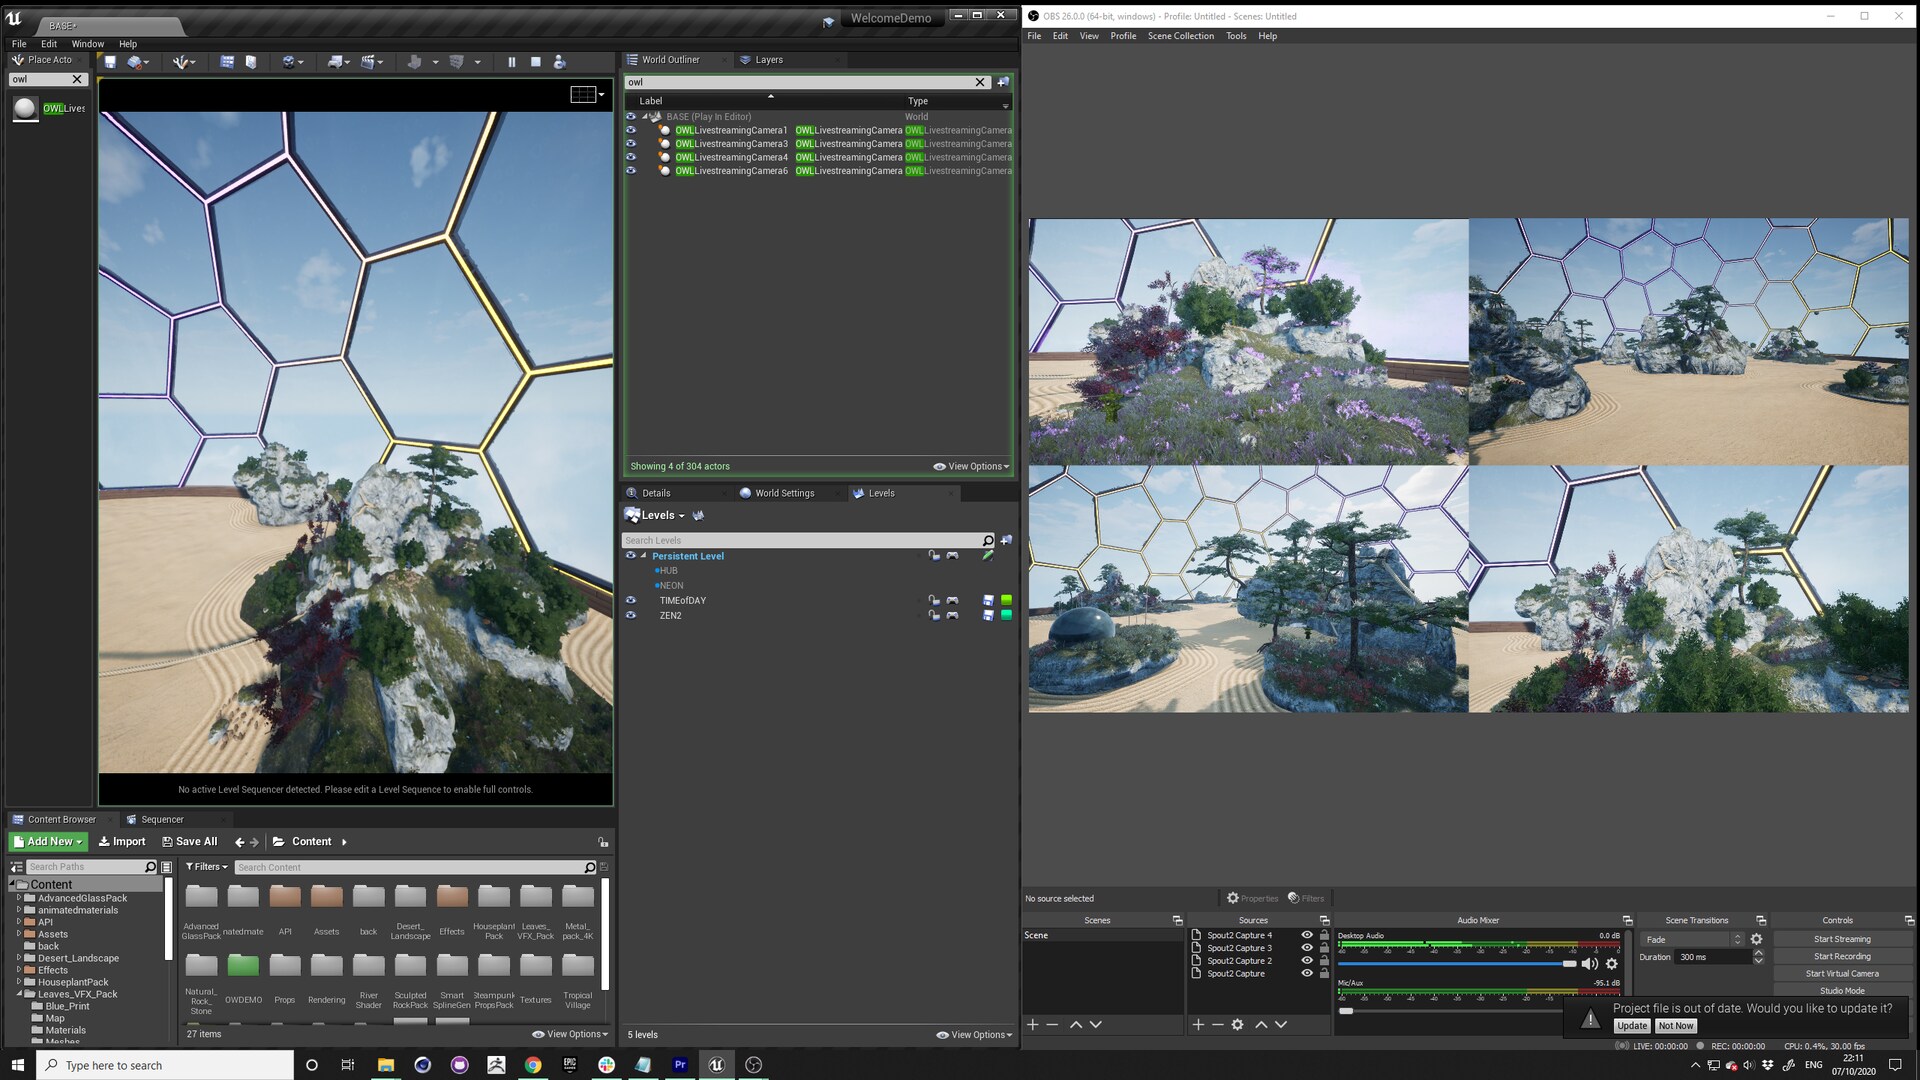Toggle visibility of OWLLivestreamingCamera1 in World Outliner
This screenshot has height=1080, width=1920.
631,130
